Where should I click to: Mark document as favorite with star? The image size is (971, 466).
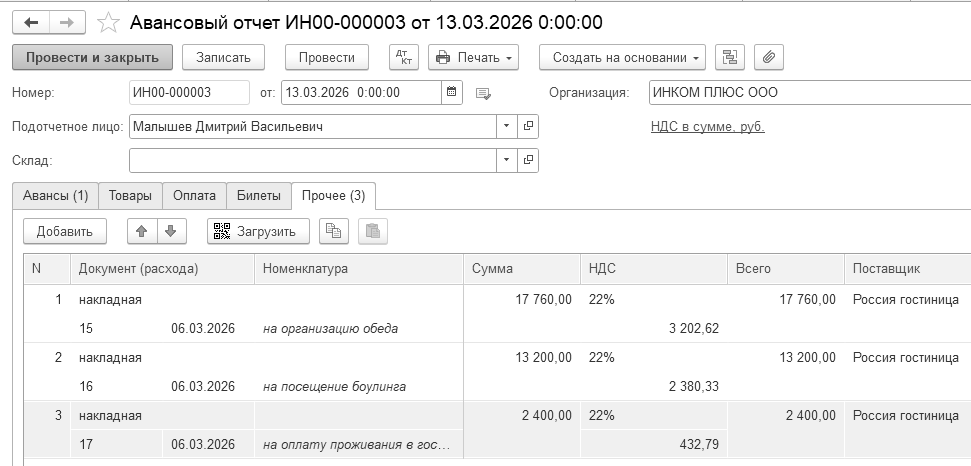coord(111,22)
